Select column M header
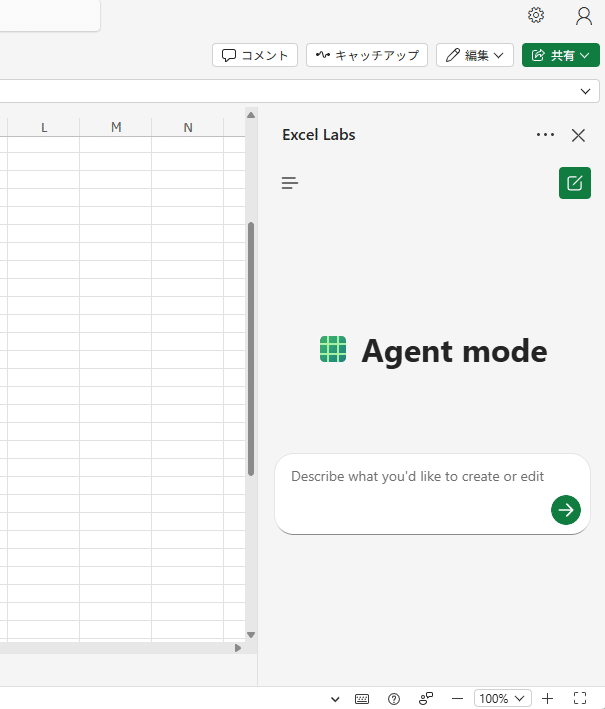The image size is (605, 709). pyautogui.click(x=116, y=128)
